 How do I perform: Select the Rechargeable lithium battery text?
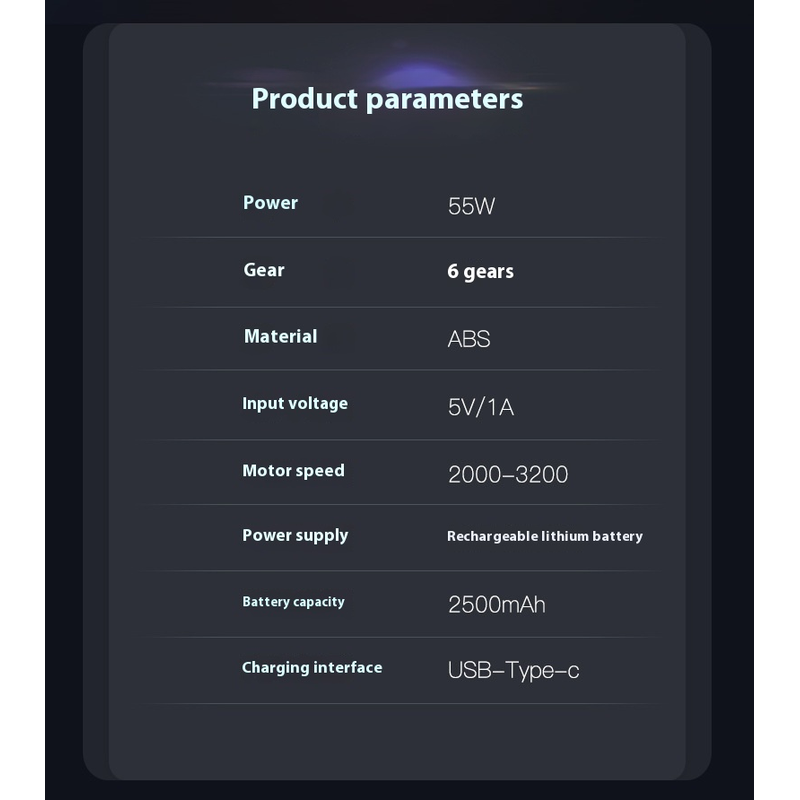(x=544, y=537)
